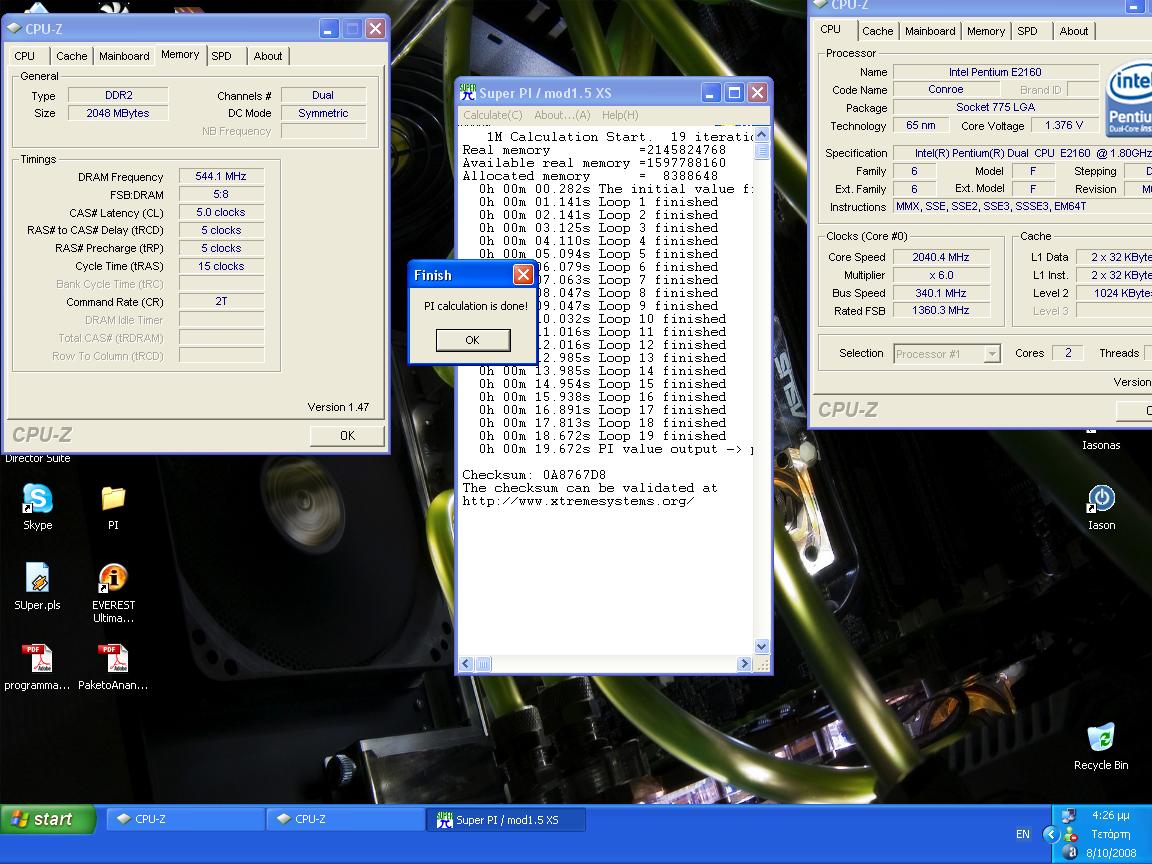This screenshot has width=1152, height=864.
Task: Click the Rated FSB 1360.3 MHz field
Action: click(x=940, y=311)
